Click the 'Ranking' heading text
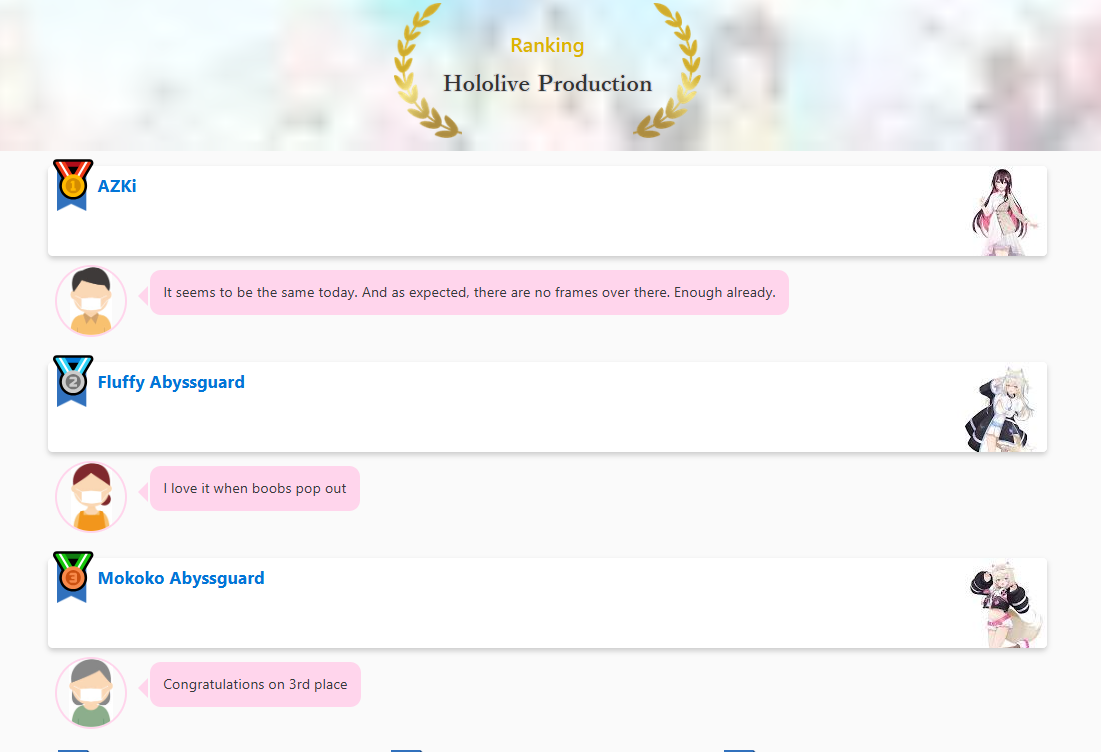This screenshot has width=1101, height=752. pos(547,46)
